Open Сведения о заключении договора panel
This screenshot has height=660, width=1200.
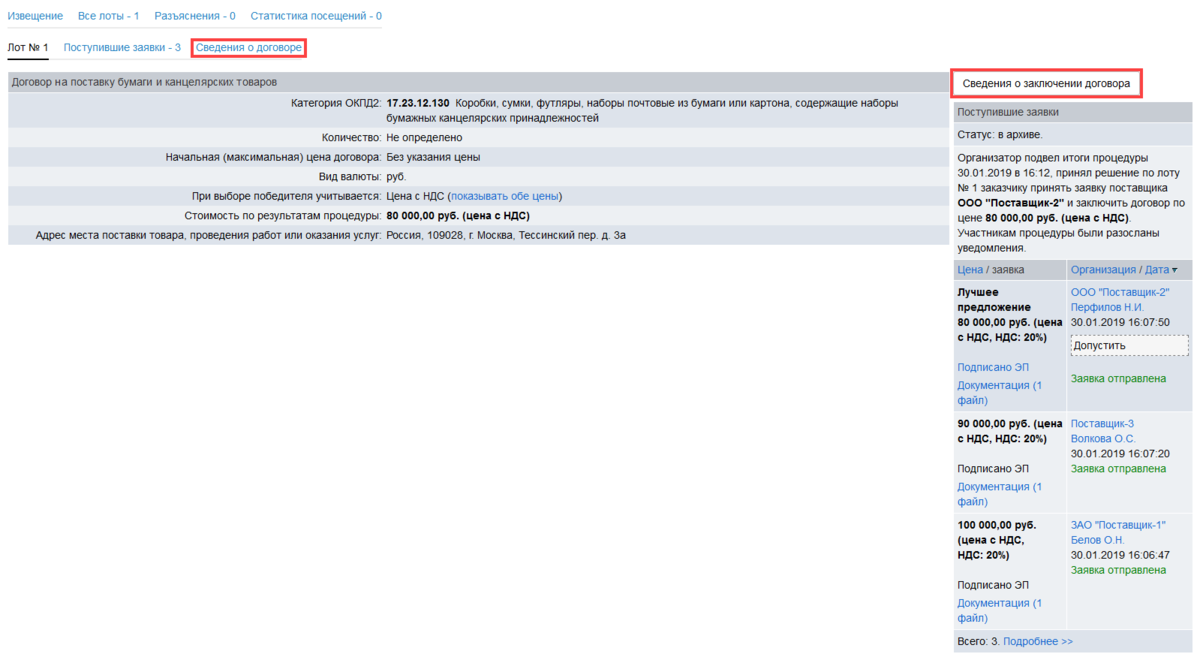[1046, 84]
